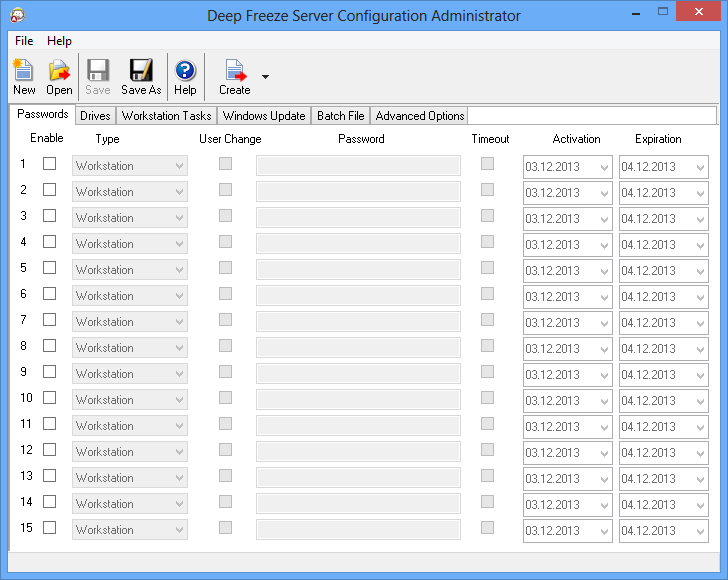The height and width of the screenshot is (580, 728).
Task: Expand the Create button dropdown arrow
Action: pos(265,77)
